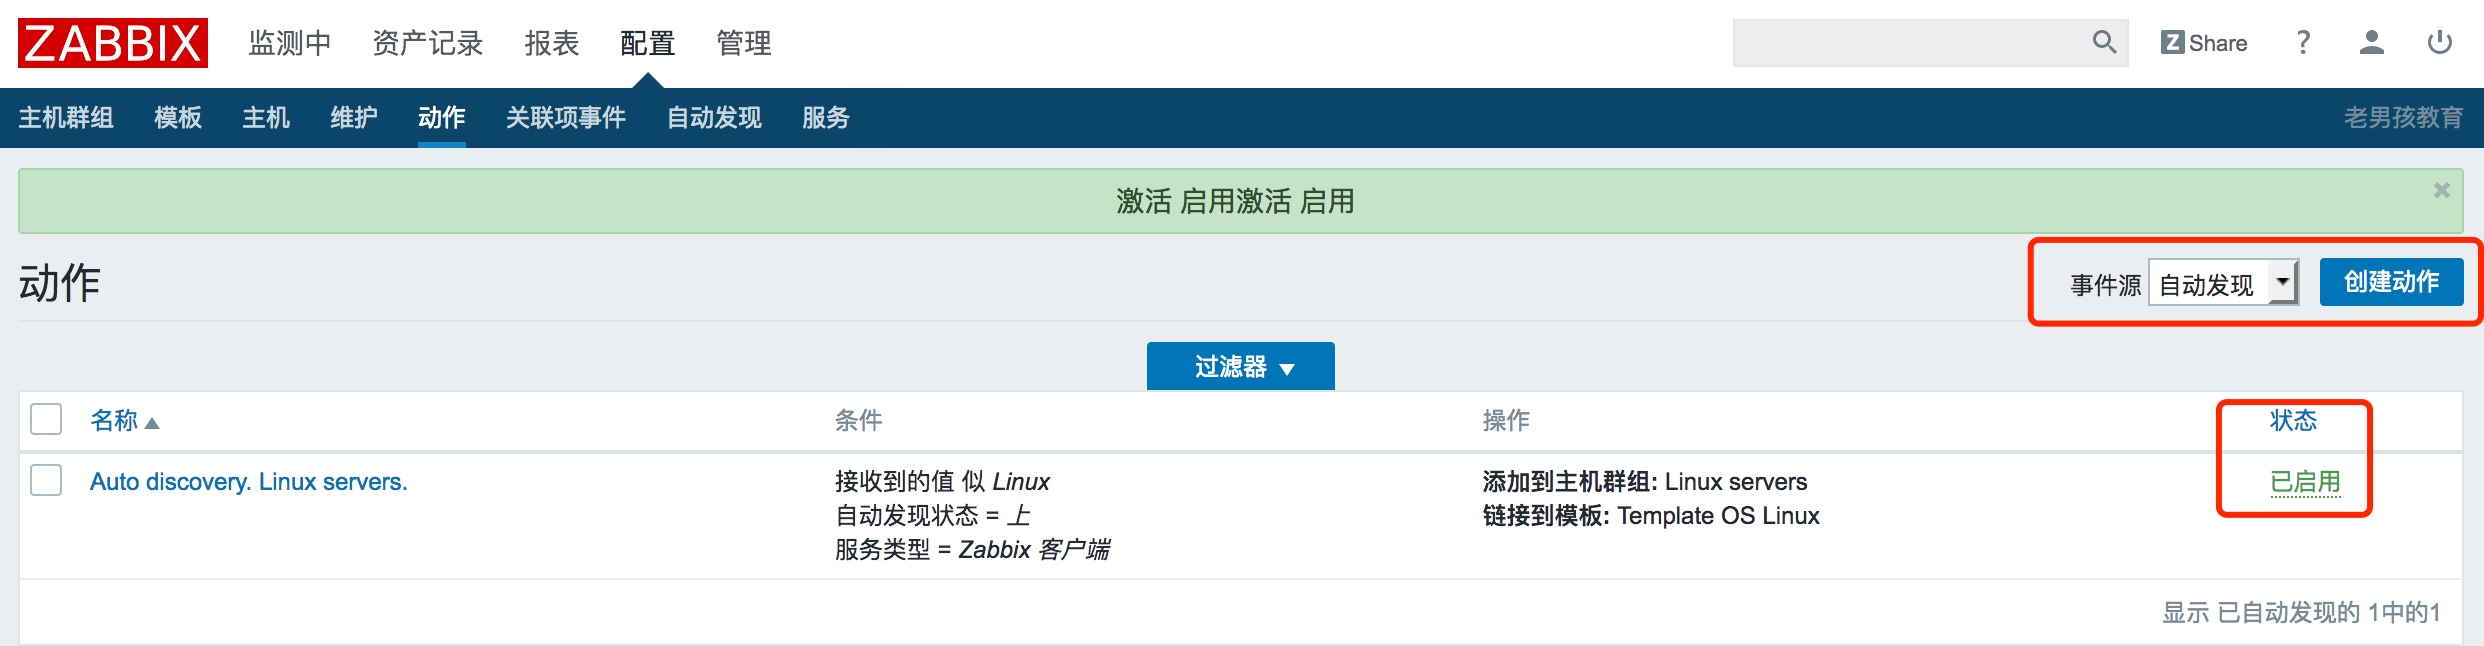Toggle the 已启用 status link
The width and height of the screenshot is (2484, 646).
pyautogui.click(x=2305, y=482)
